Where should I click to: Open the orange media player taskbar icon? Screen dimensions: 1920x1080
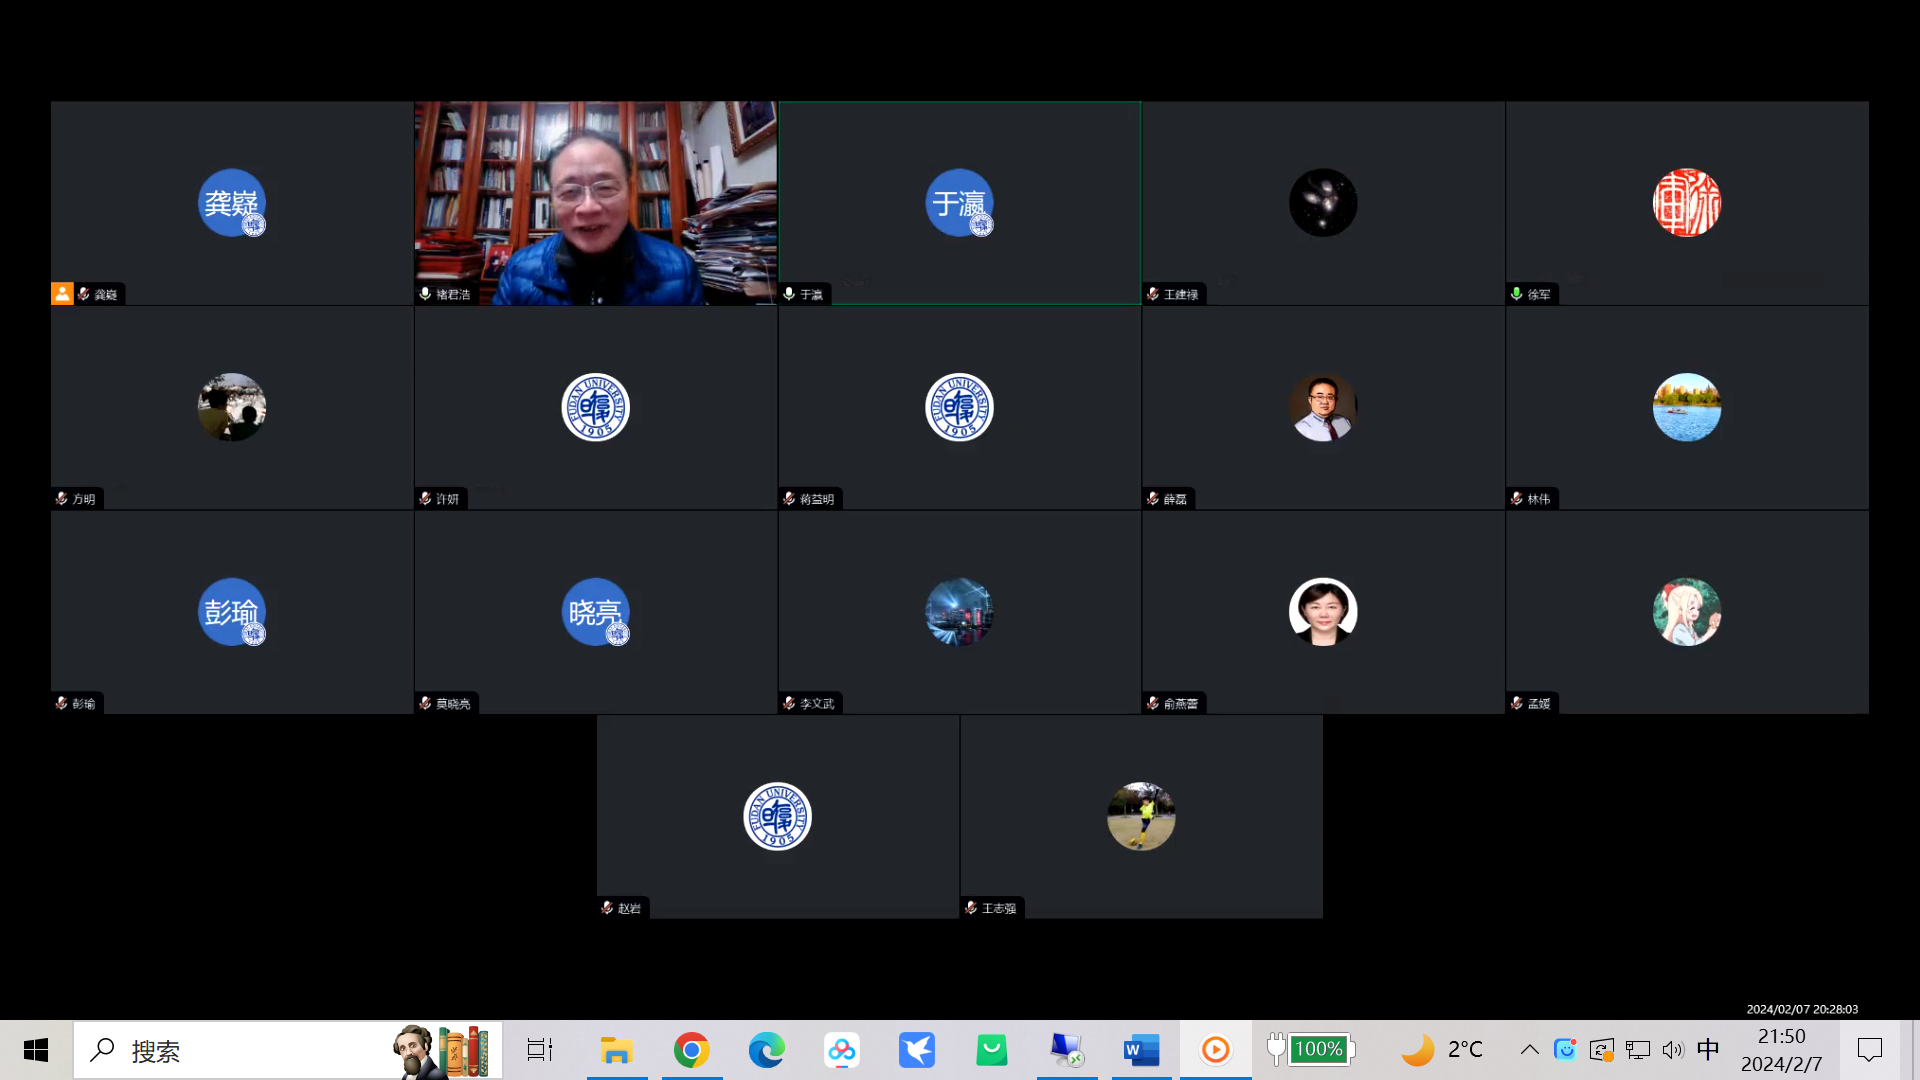coord(1215,1050)
